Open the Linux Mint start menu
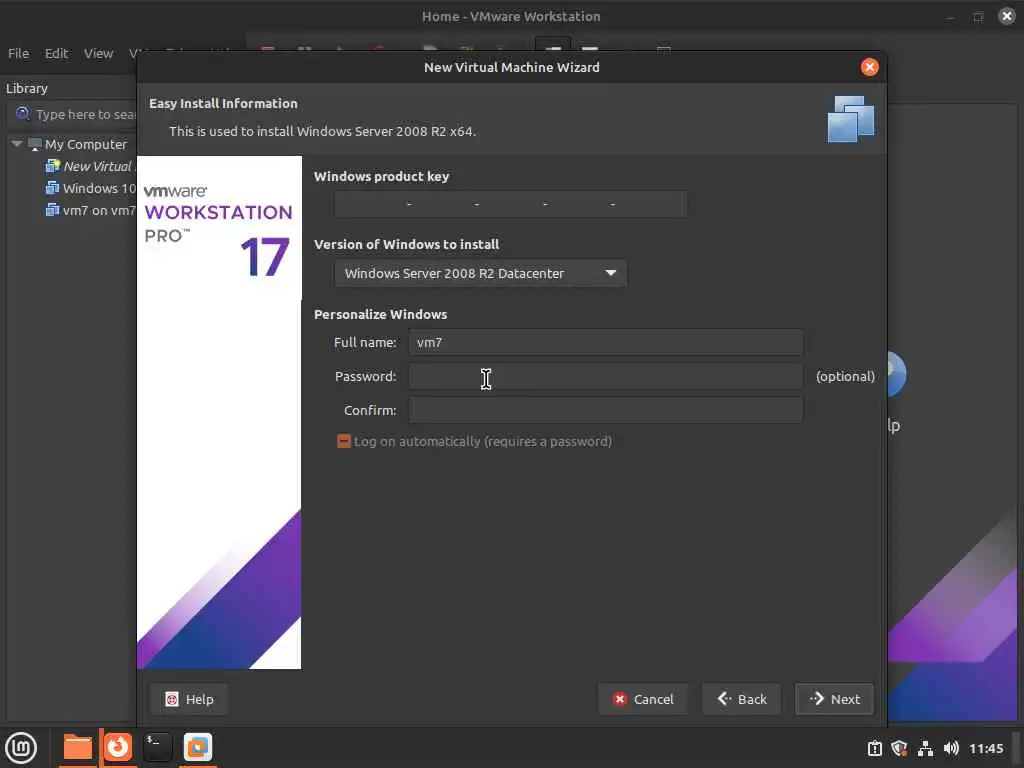This screenshot has width=1024, height=768. click(x=21, y=748)
